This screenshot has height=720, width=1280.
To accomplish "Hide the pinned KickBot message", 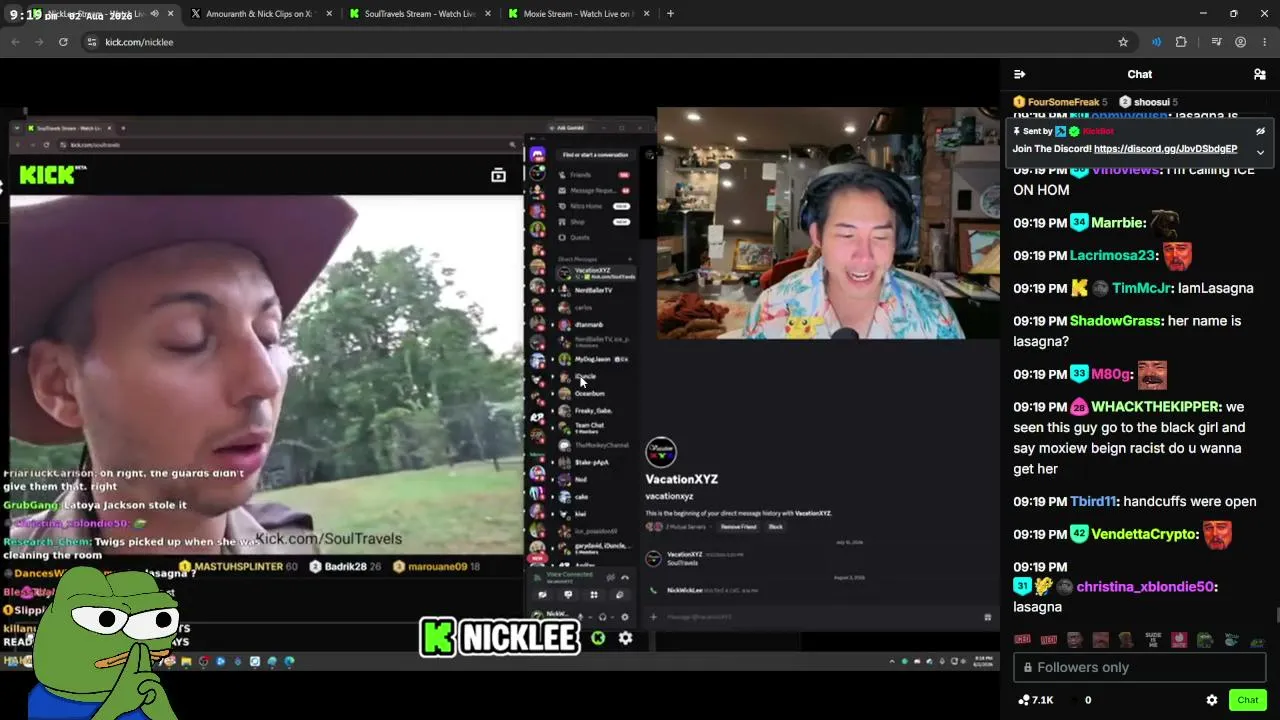I will [1260, 131].
